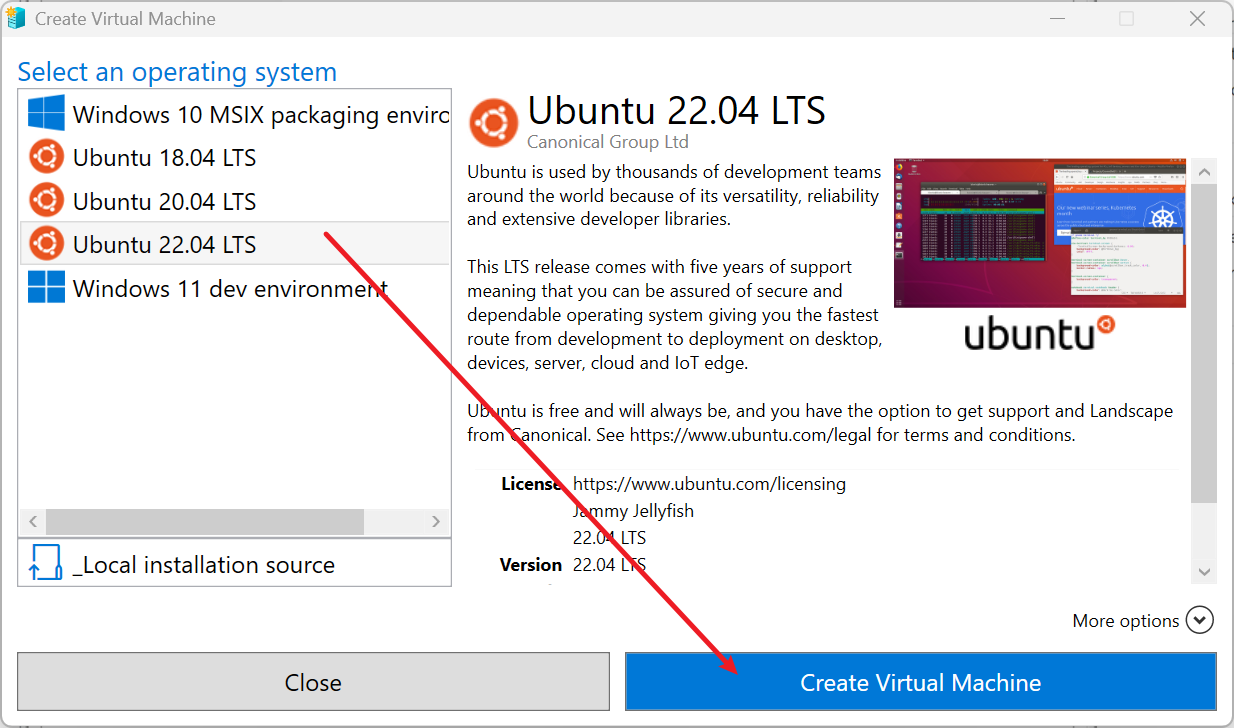Viewport: 1234px width, 728px height.
Task: Click the vertical scrollbar down arrow
Action: (1204, 571)
